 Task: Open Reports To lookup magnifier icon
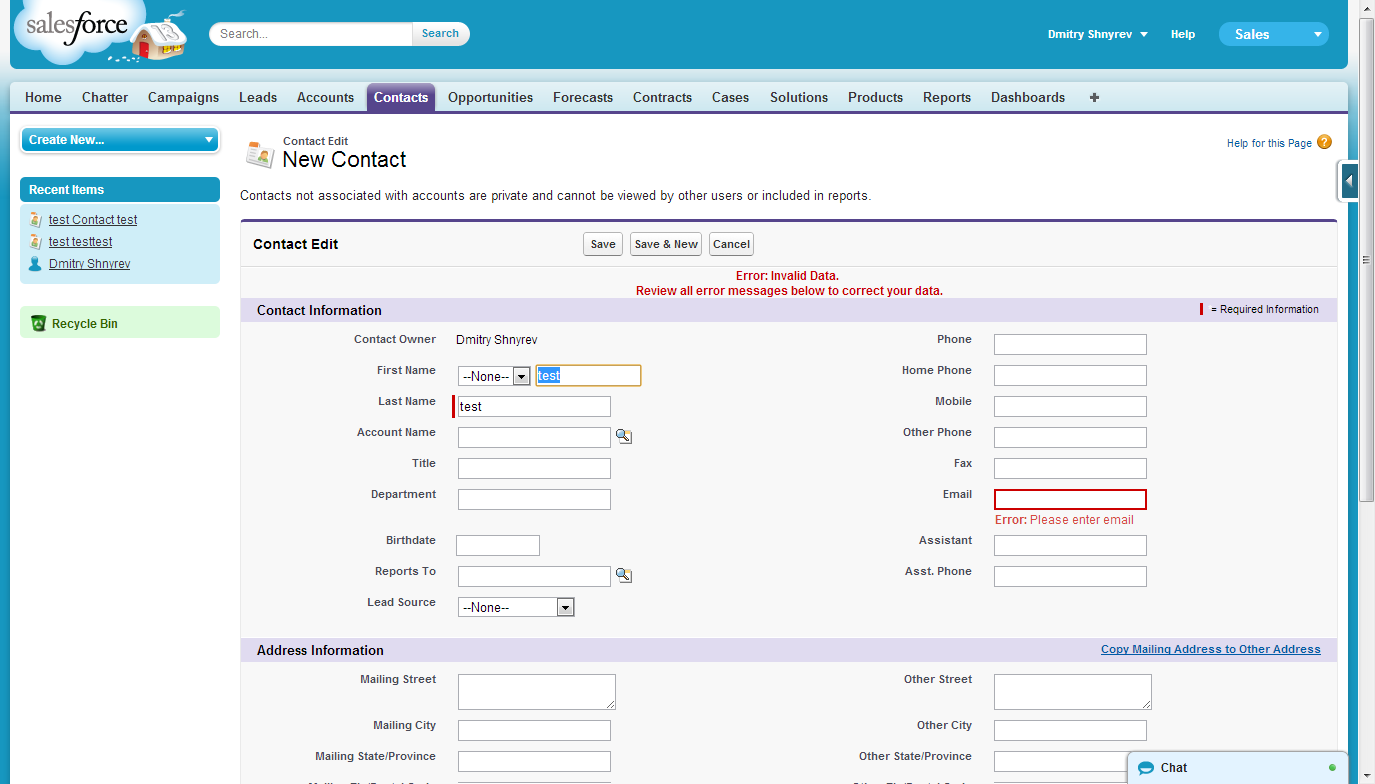(623, 576)
